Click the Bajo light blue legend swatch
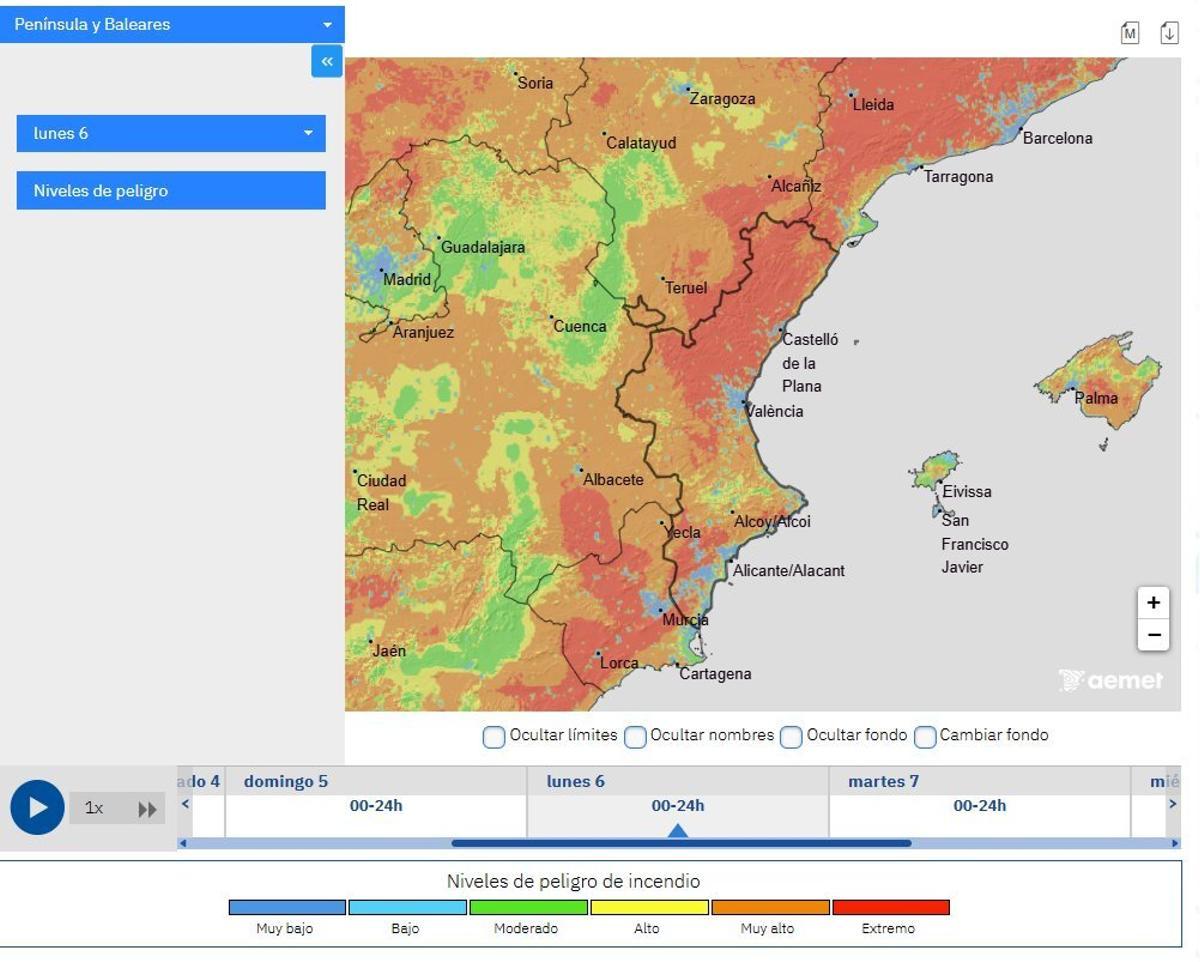 [407, 907]
